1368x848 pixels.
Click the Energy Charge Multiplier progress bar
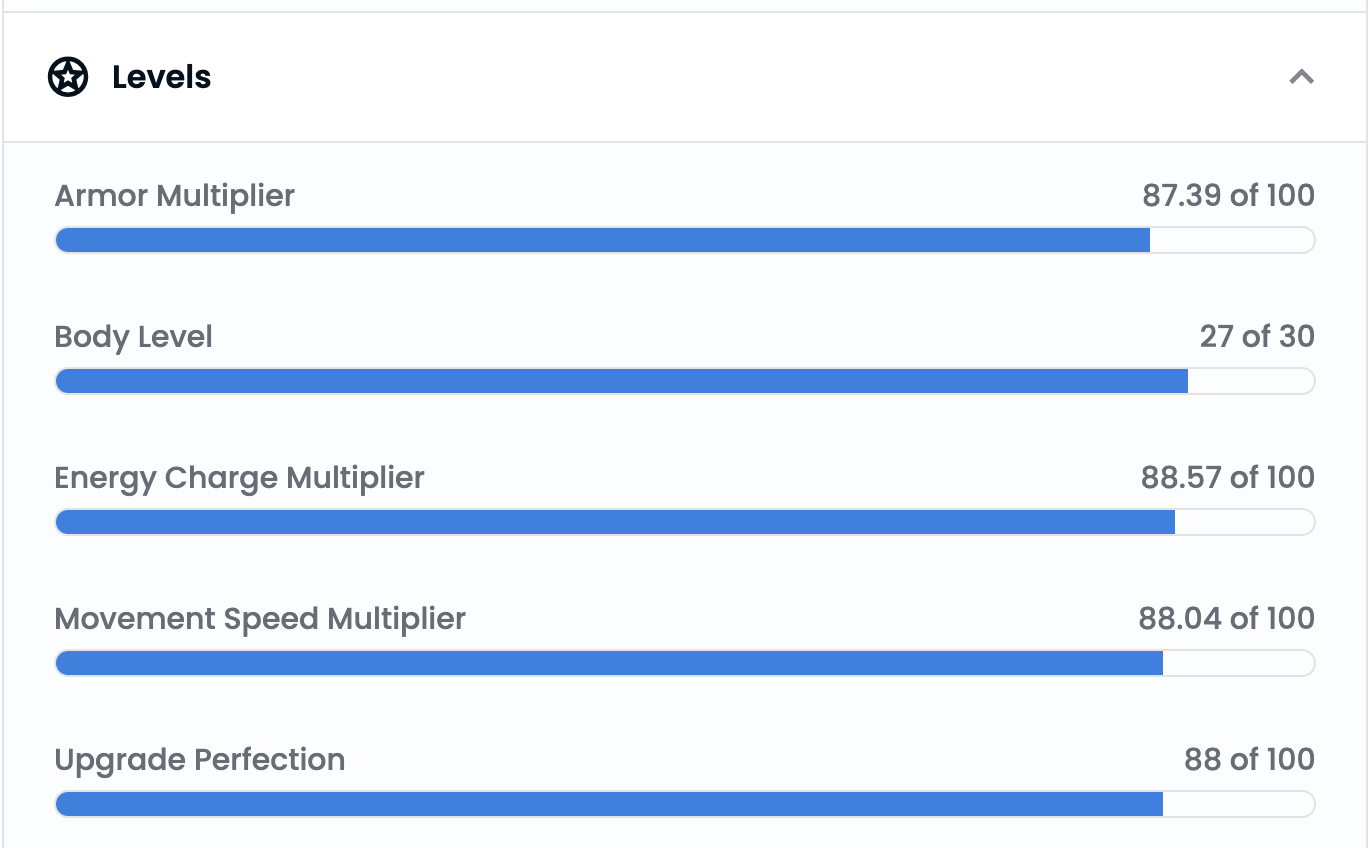click(685, 522)
